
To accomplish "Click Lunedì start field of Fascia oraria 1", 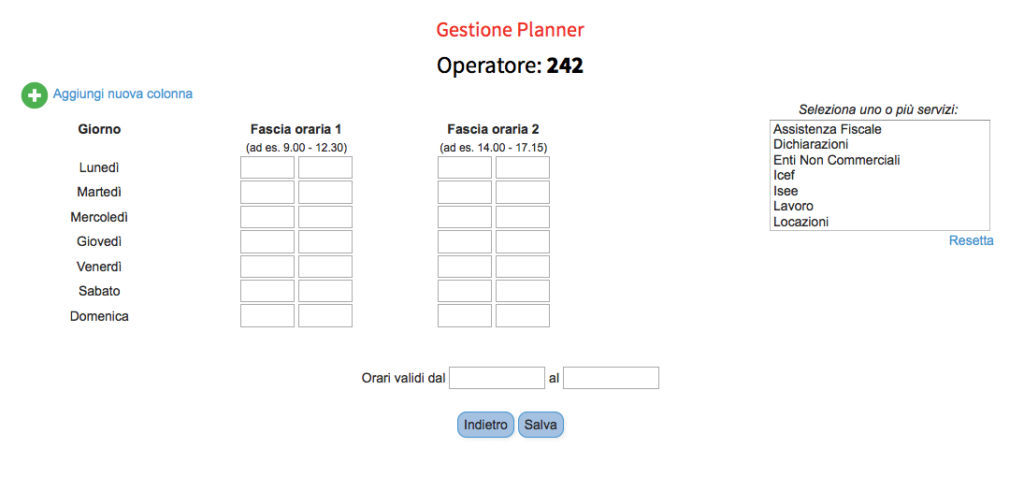I will pyautogui.click(x=267, y=167).
